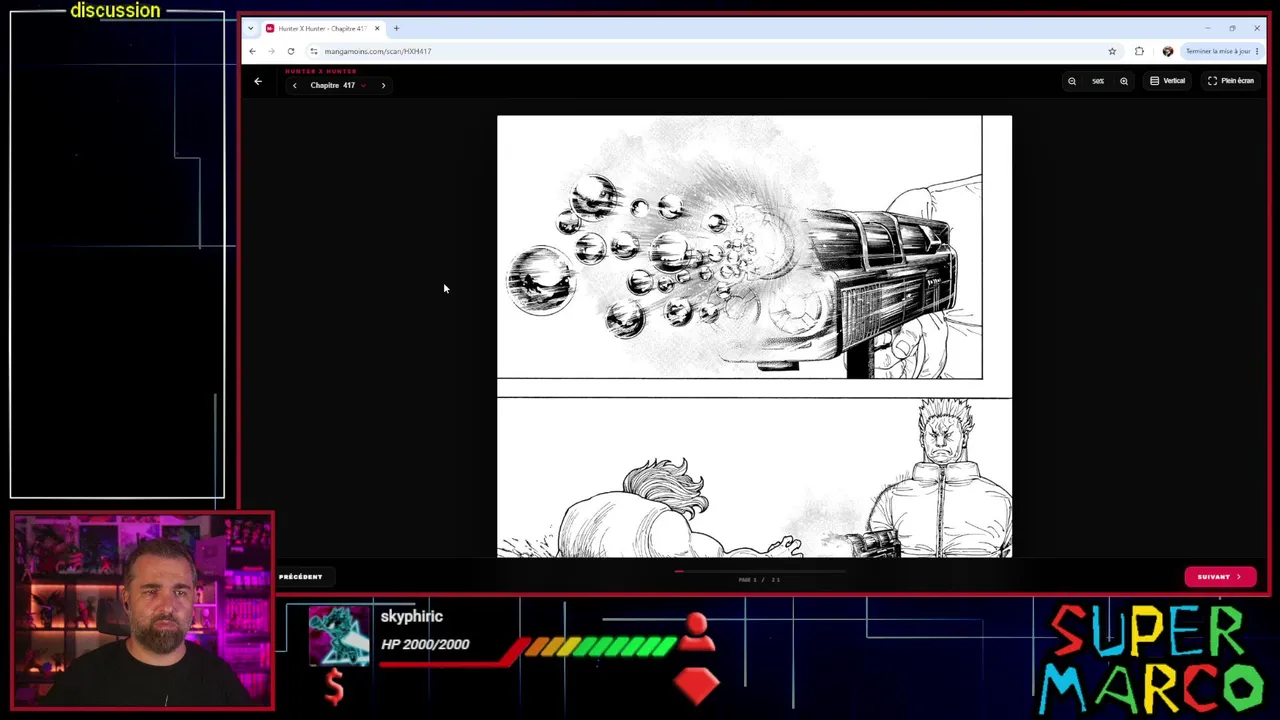
Task: Click the Page 1 / 21 page counter
Action: [759, 580]
